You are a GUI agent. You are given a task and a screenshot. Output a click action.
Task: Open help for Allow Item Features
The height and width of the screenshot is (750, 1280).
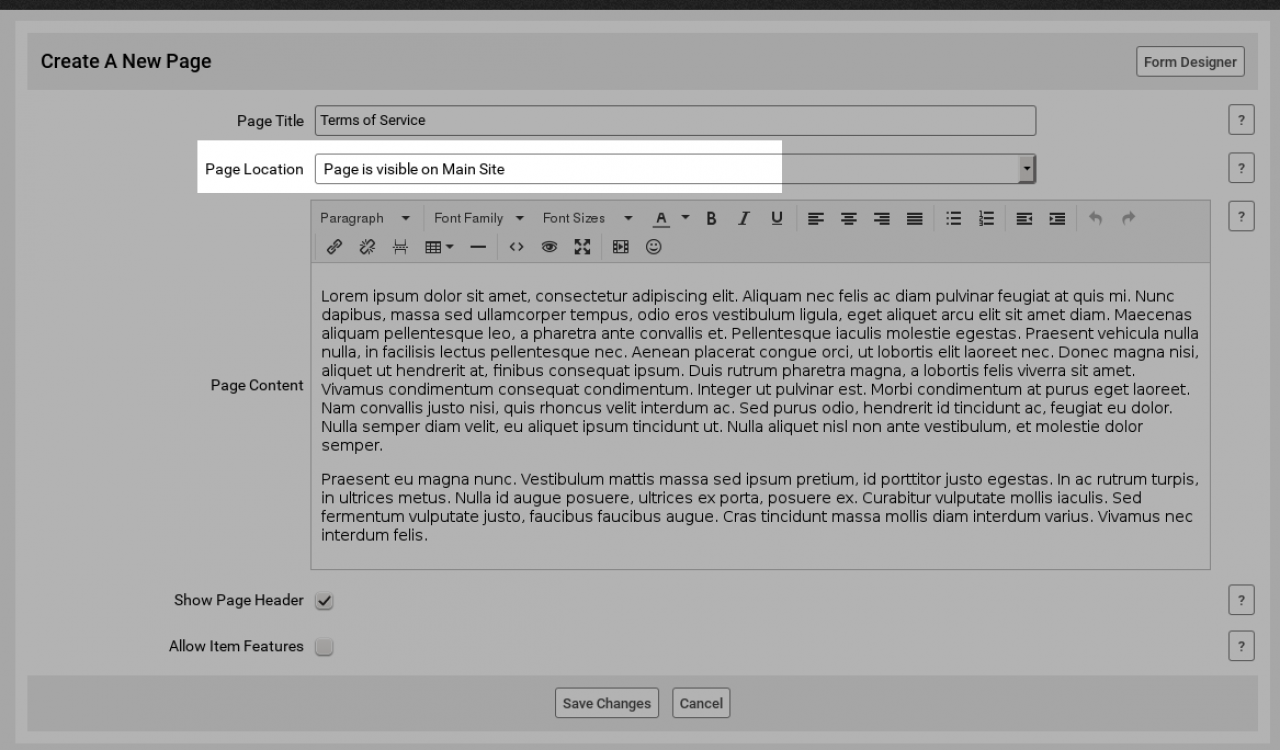[x=1241, y=646]
